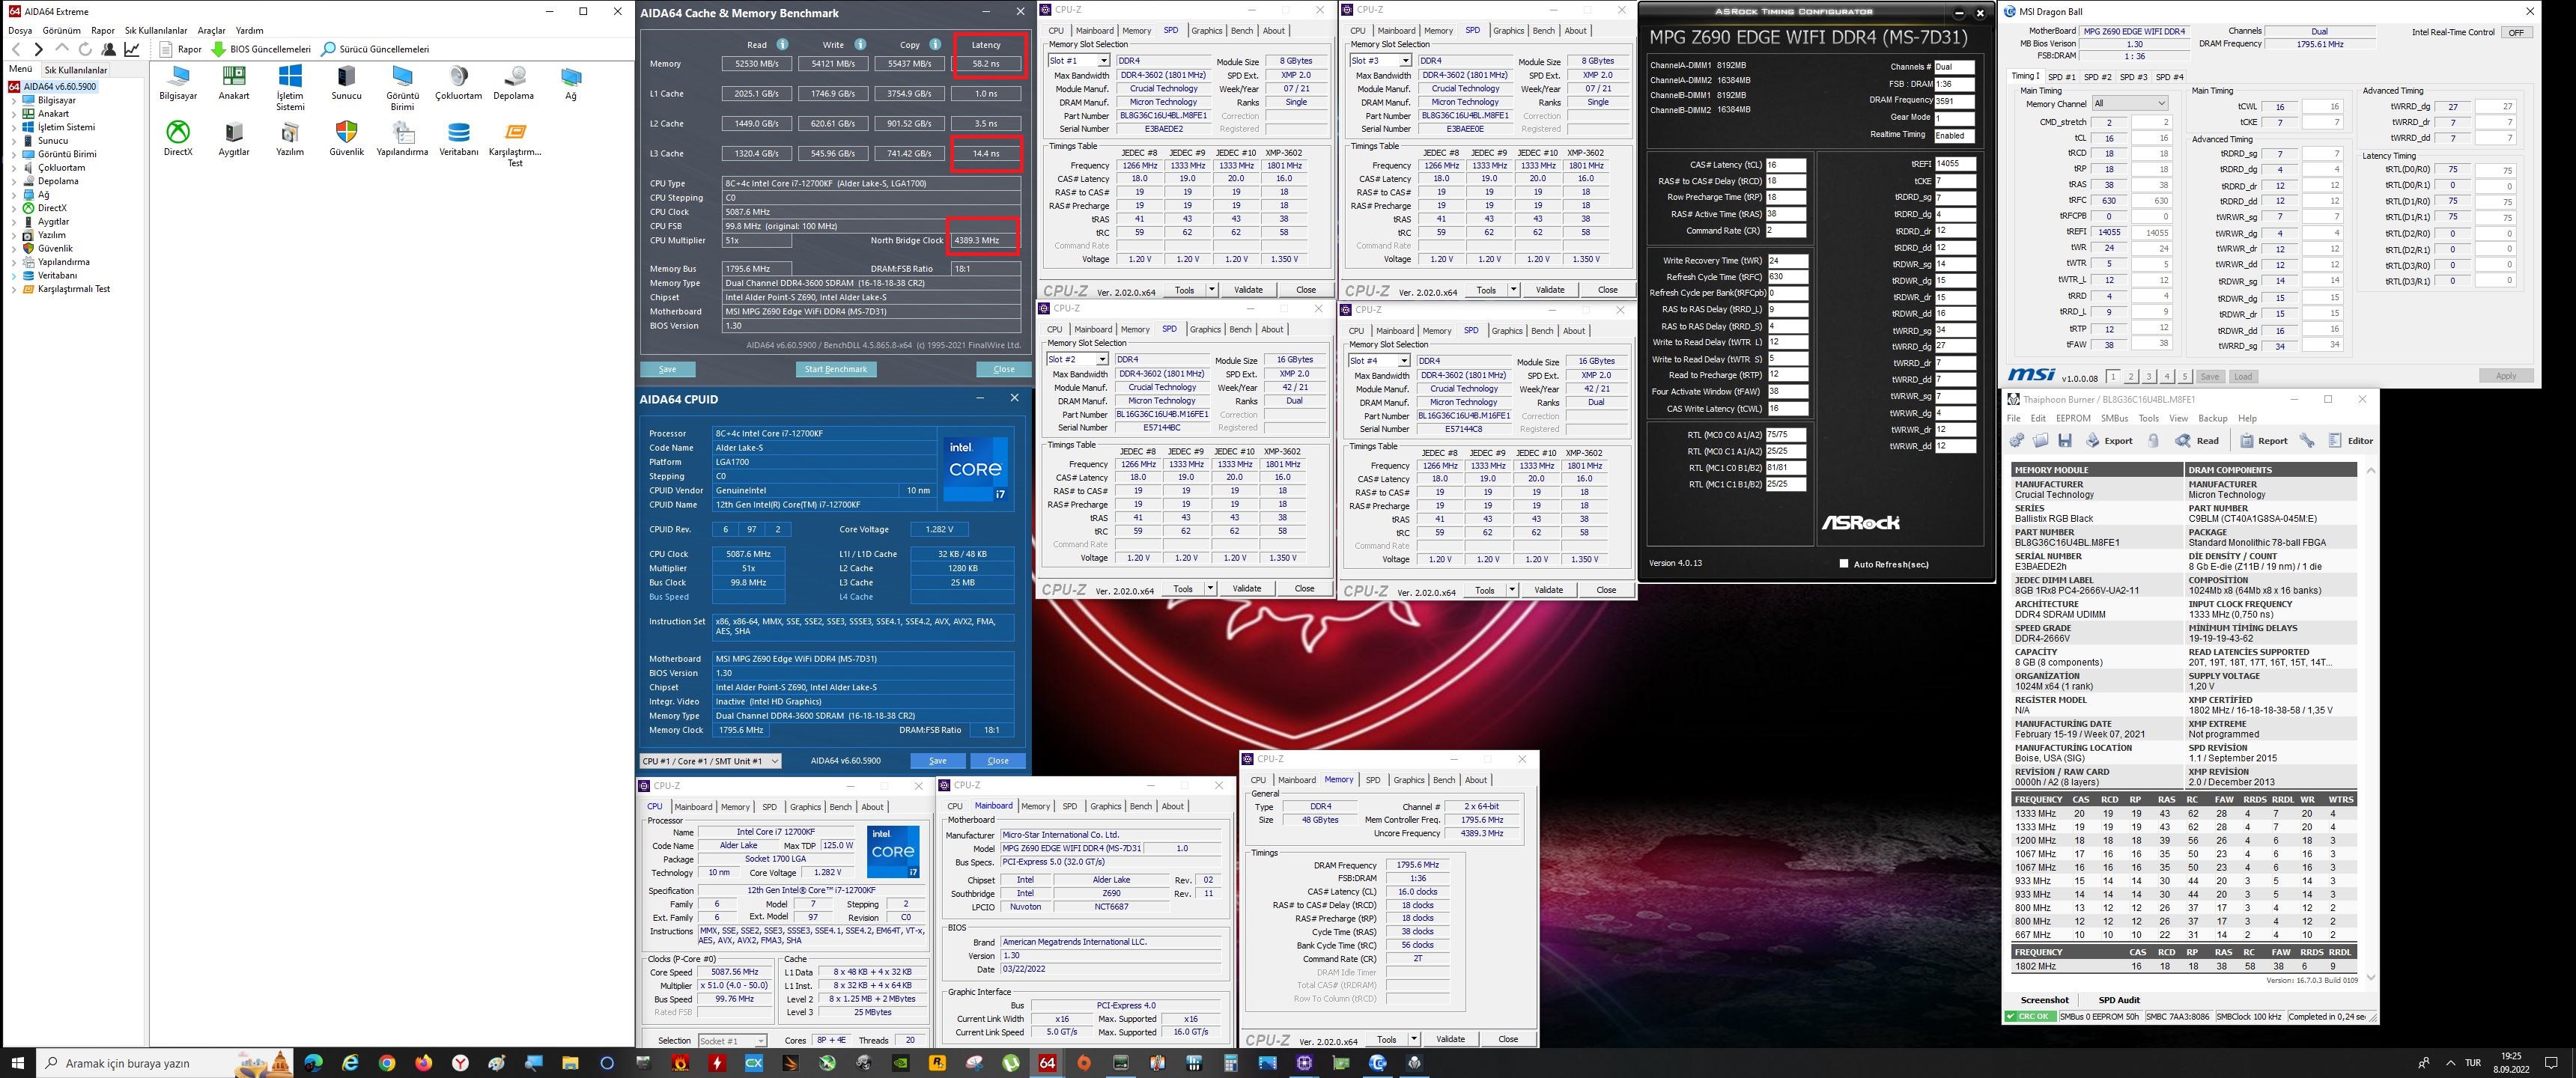This screenshot has height=1078, width=2576.
Task: Click Report in Thaiphoon Burner toolbar
Action: (2264, 440)
